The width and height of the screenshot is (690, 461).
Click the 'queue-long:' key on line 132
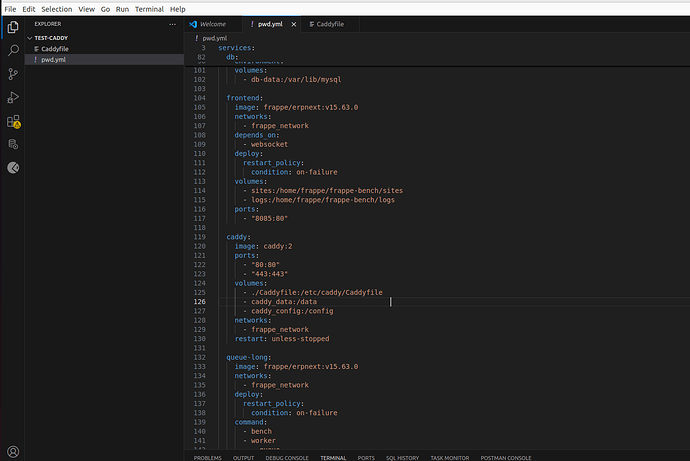(x=249, y=357)
